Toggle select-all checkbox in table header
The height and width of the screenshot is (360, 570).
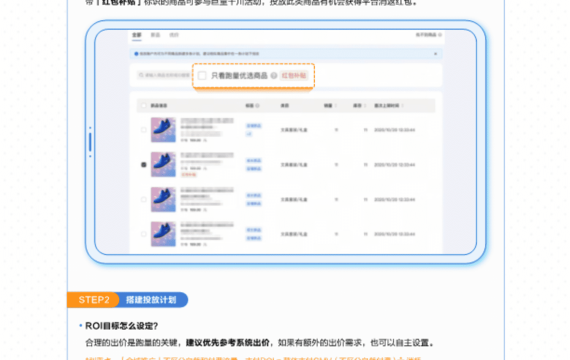click(144, 105)
